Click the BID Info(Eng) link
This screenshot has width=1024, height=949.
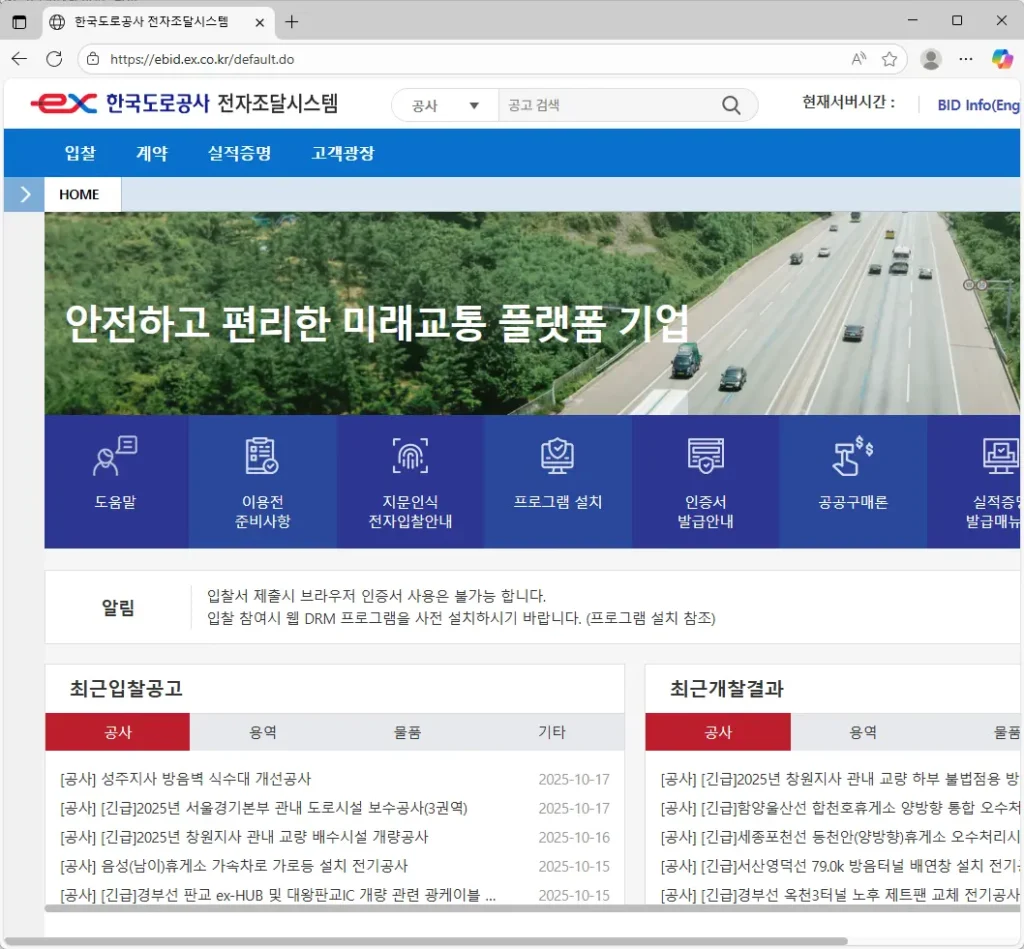[977, 105]
